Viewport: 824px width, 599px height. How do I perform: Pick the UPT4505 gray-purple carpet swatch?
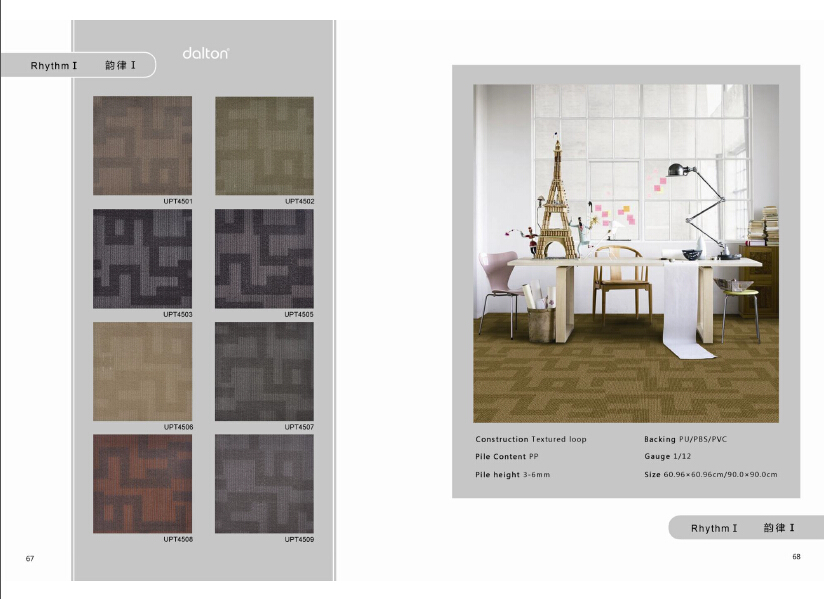pos(264,258)
